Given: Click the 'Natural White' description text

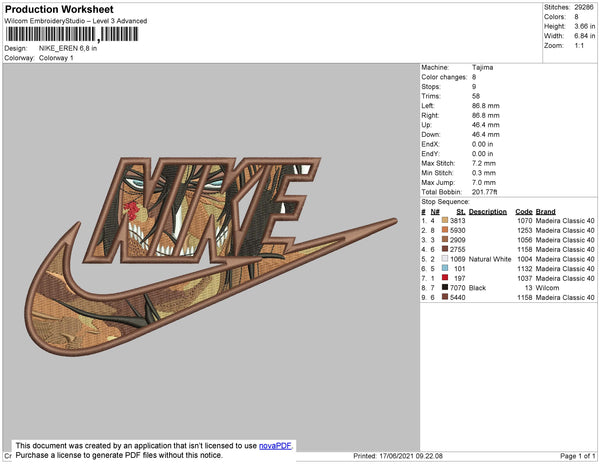Looking at the screenshot, I should tap(490, 259).
